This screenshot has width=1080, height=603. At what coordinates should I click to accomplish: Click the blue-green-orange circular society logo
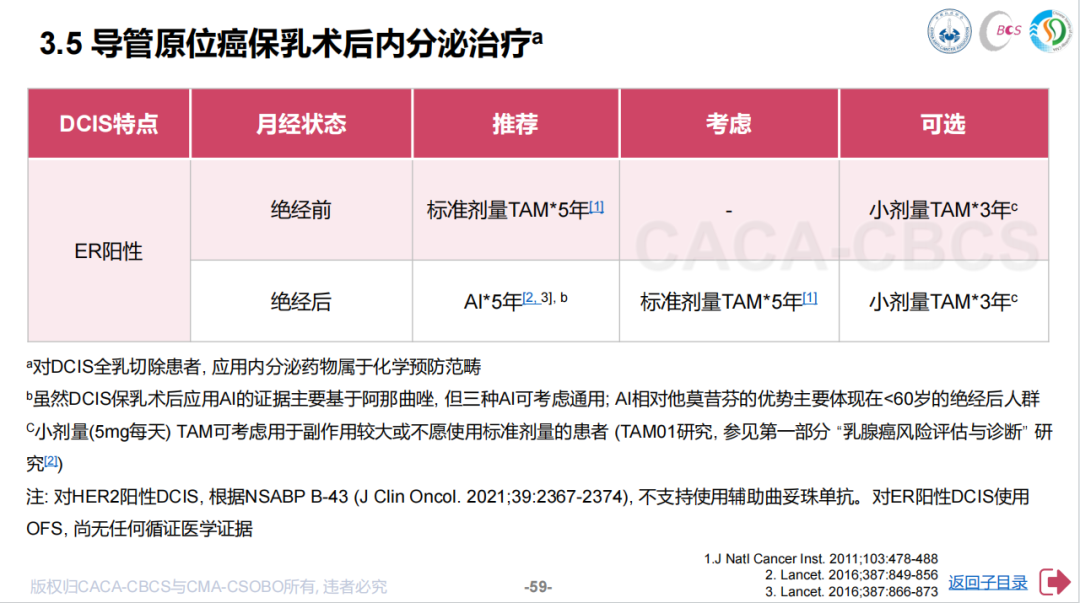1051,32
